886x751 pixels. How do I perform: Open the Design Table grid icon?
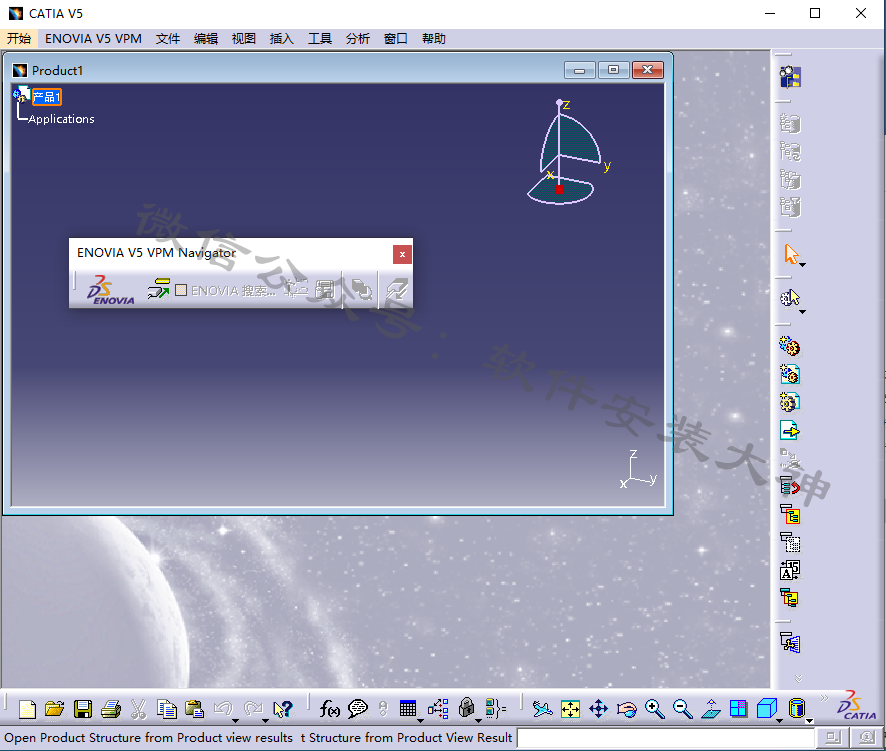(407, 709)
